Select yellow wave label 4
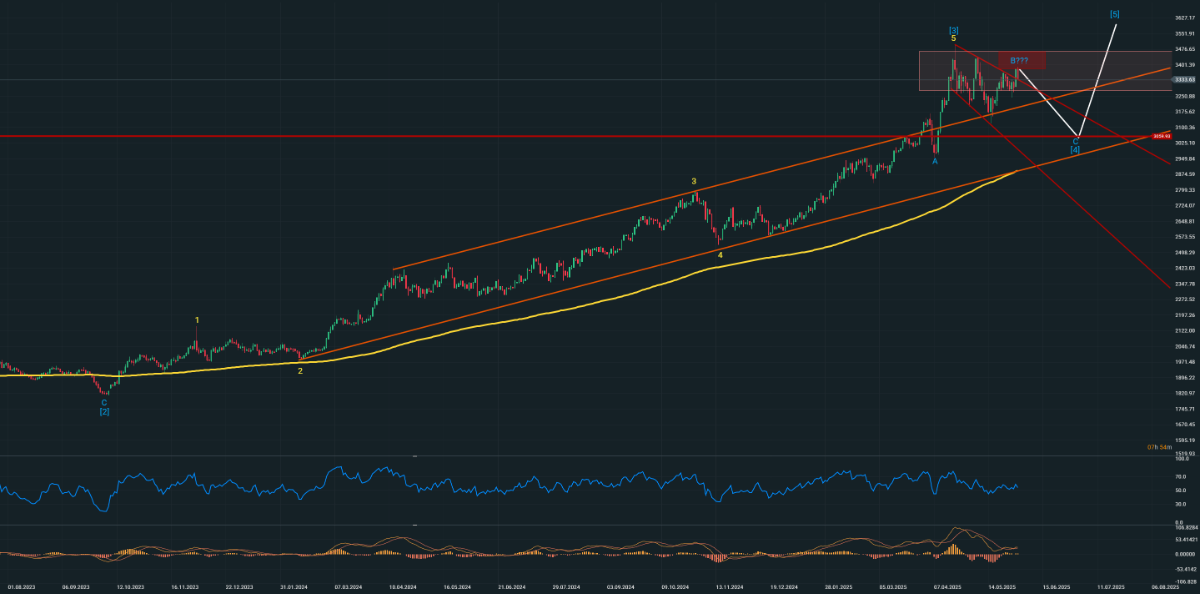1200x594 pixels. 720,255
